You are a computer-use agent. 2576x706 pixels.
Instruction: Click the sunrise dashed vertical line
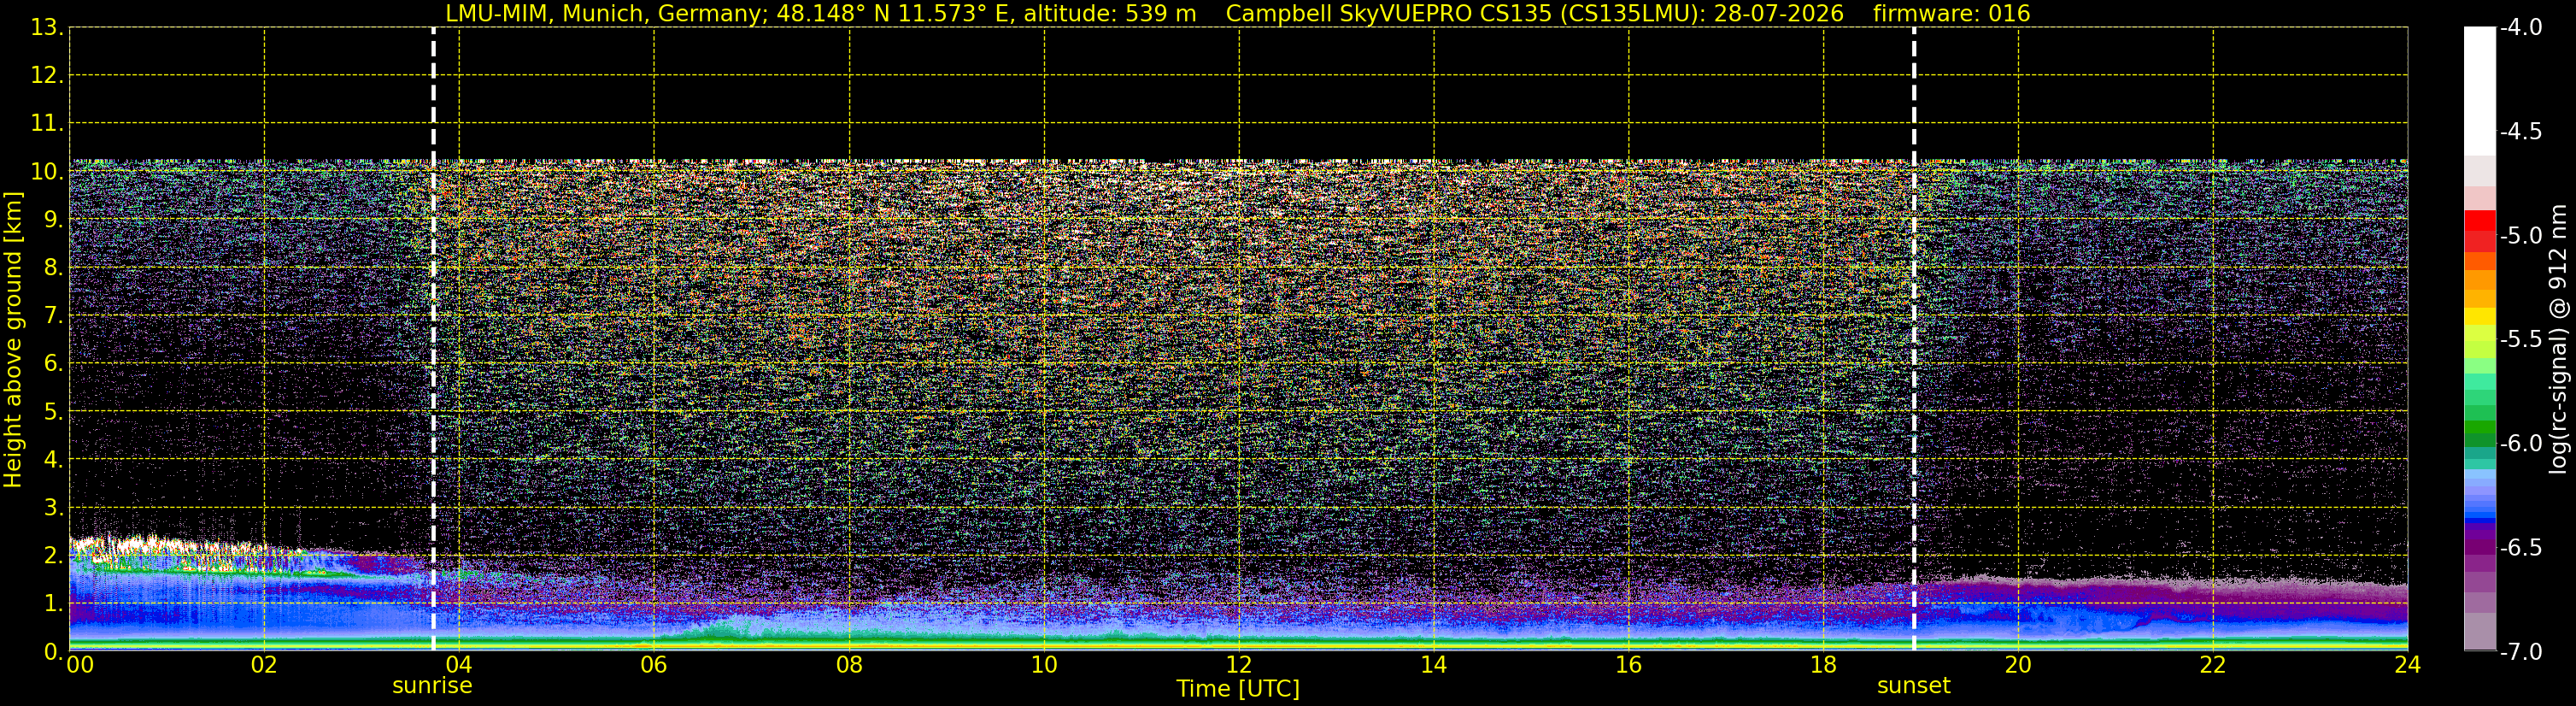click(433, 340)
